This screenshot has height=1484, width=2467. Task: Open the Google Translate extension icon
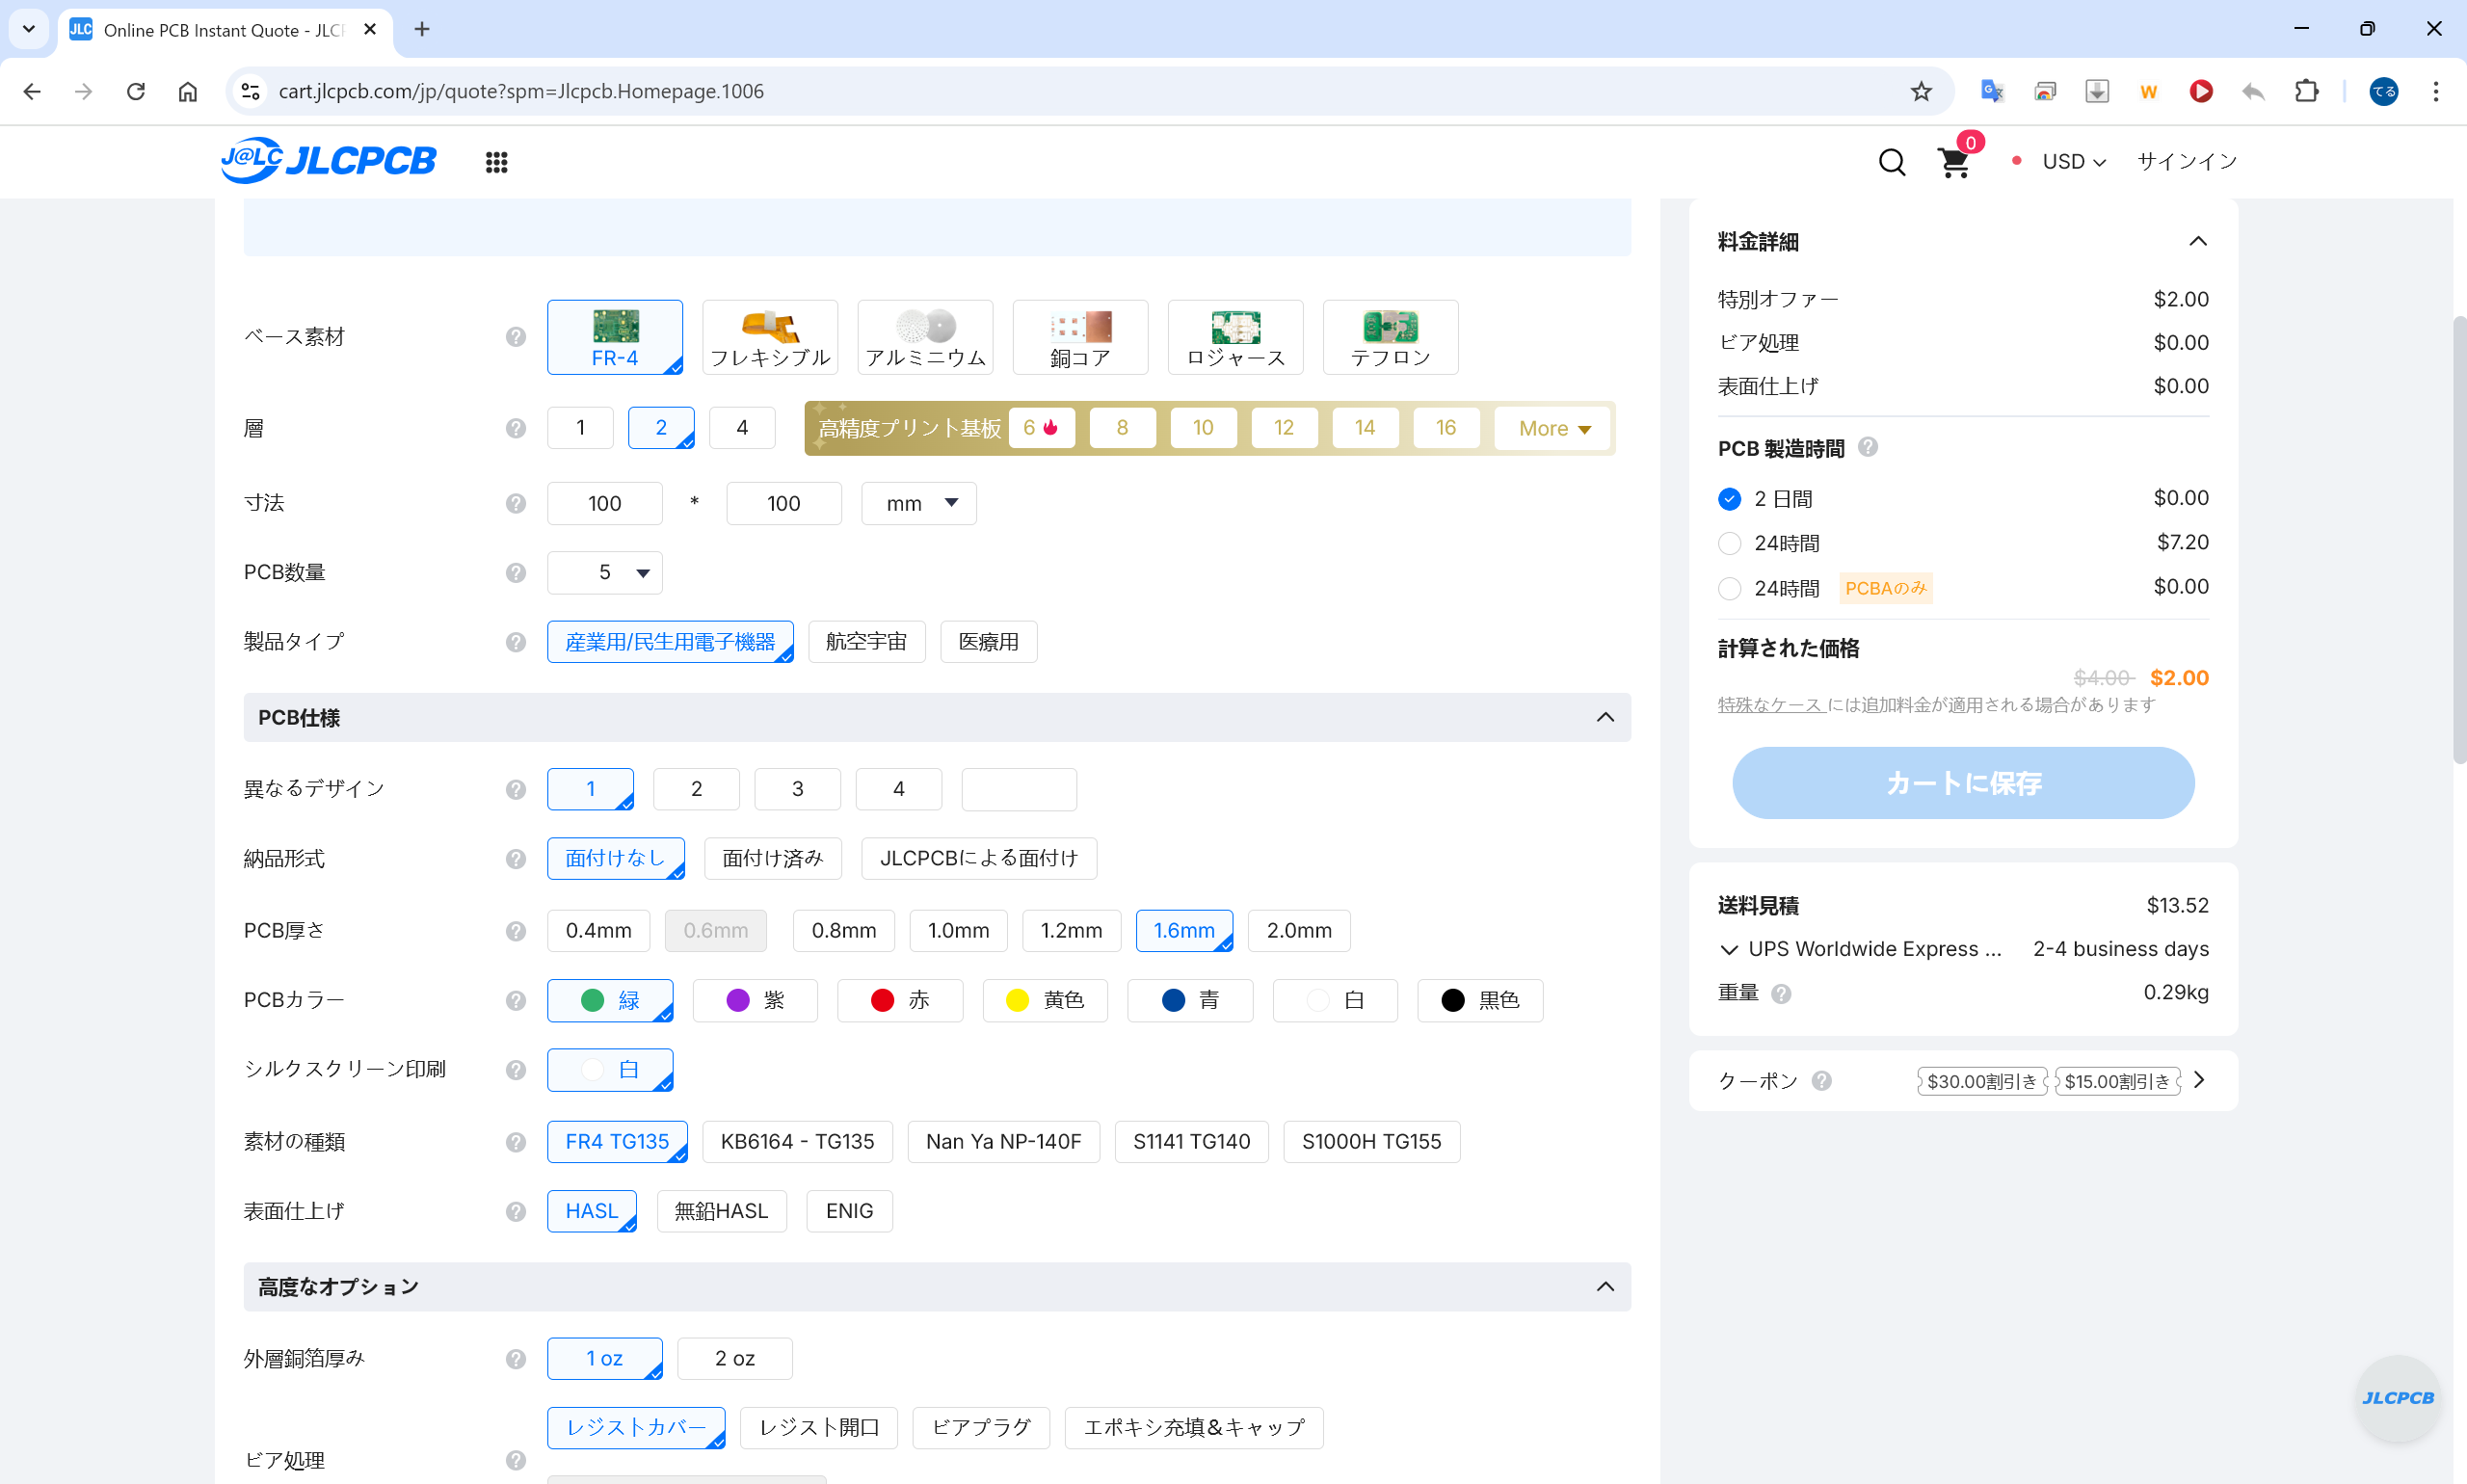pos(1991,91)
